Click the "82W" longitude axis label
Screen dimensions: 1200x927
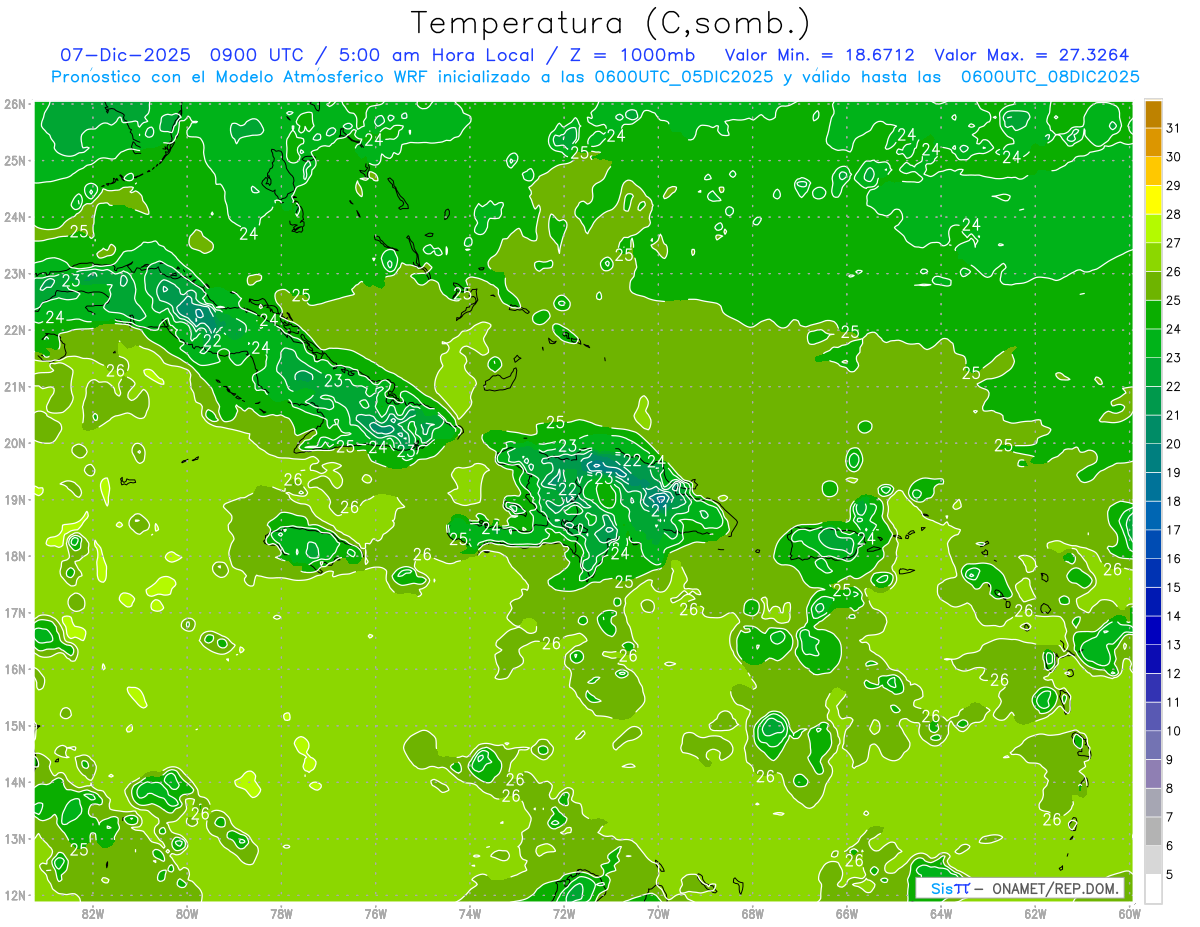click(x=92, y=913)
